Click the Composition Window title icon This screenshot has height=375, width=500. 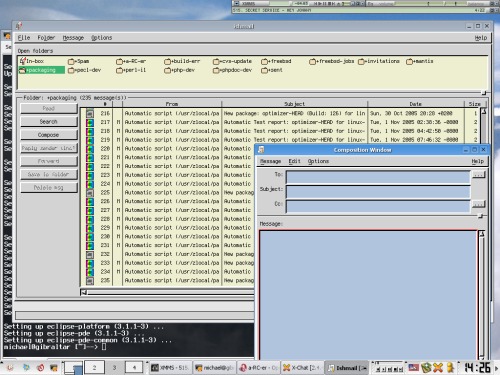tap(261, 150)
